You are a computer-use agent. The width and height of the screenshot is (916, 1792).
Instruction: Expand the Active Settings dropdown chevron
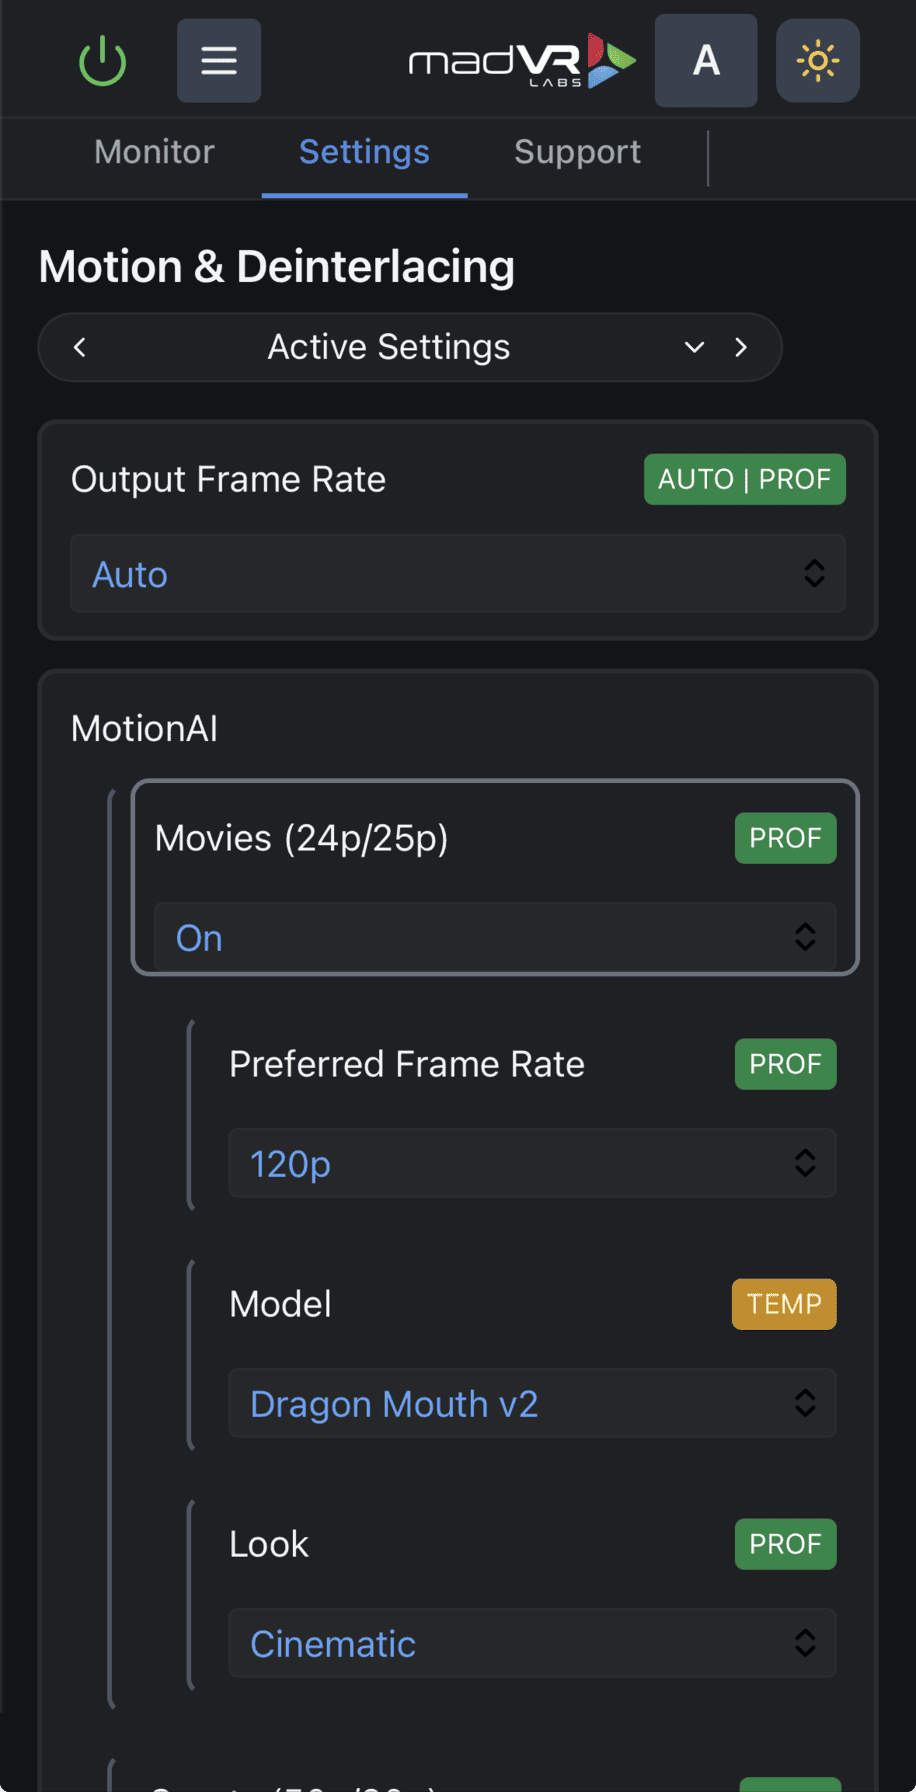pos(694,347)
